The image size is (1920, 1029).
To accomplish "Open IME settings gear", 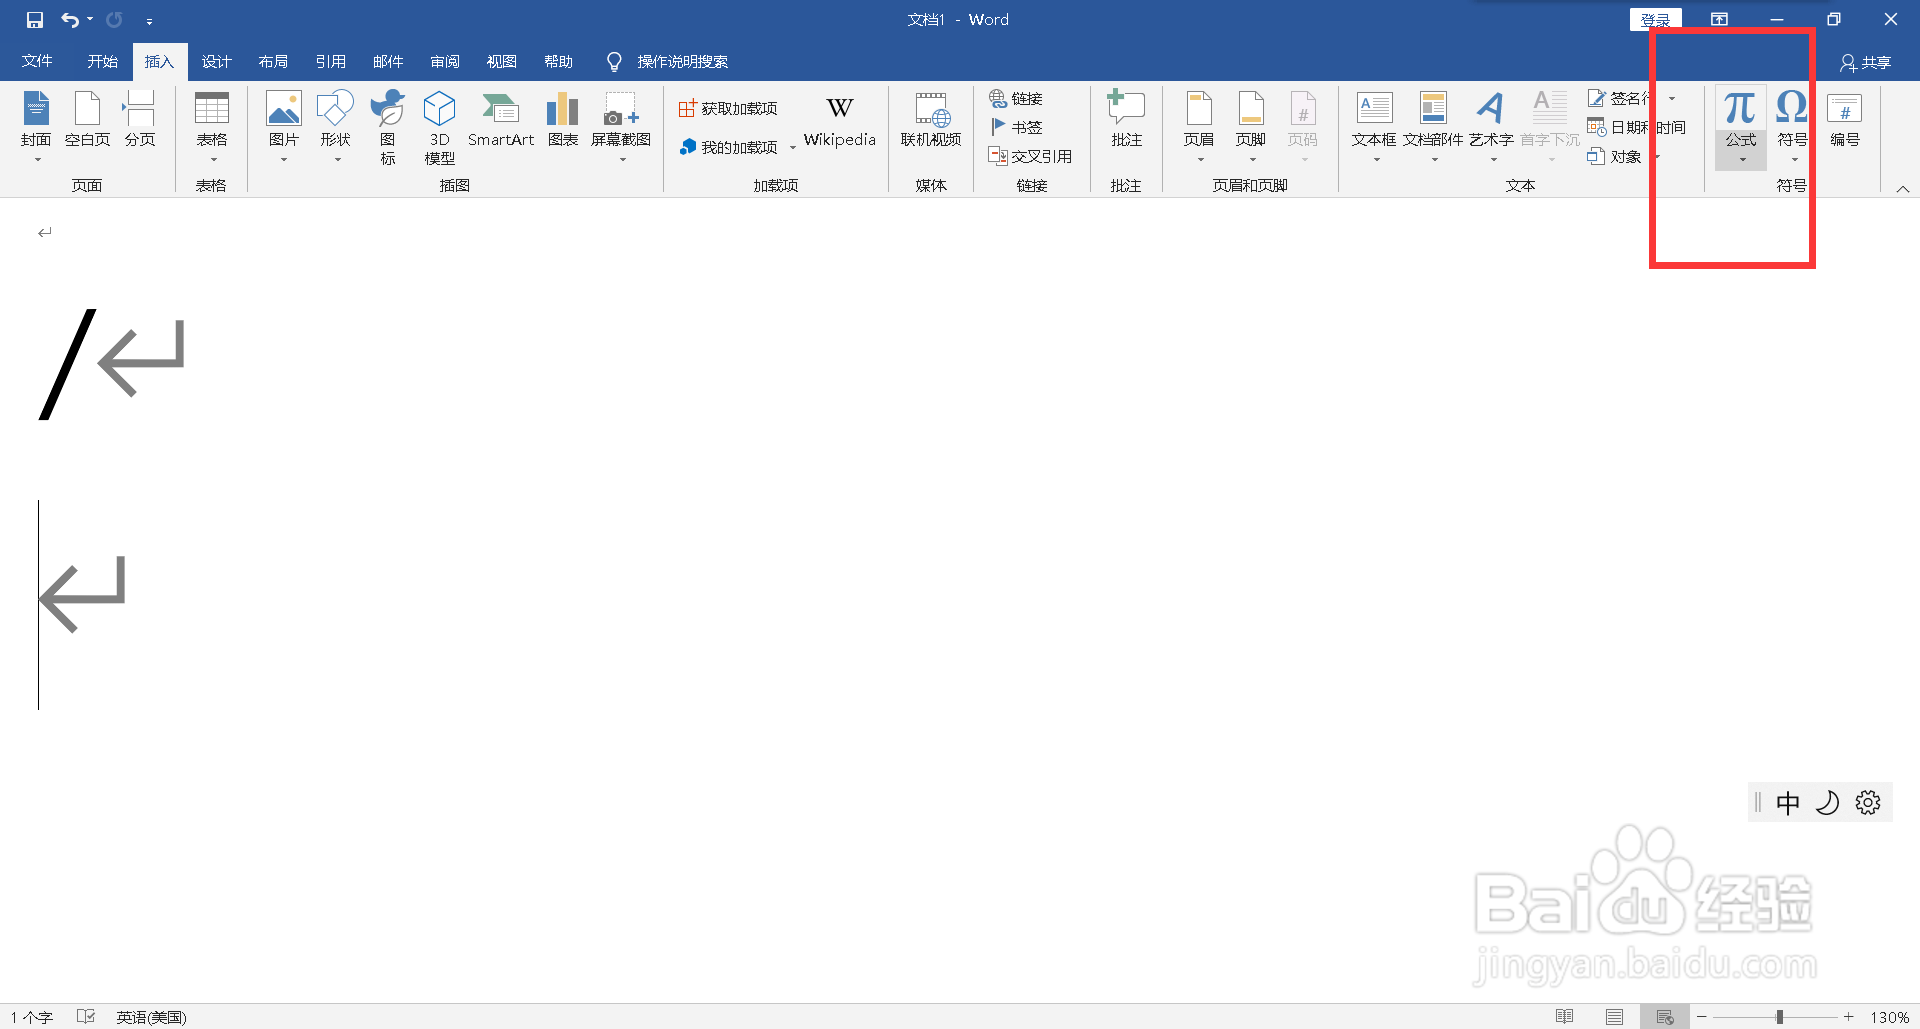I will 1868,803.
